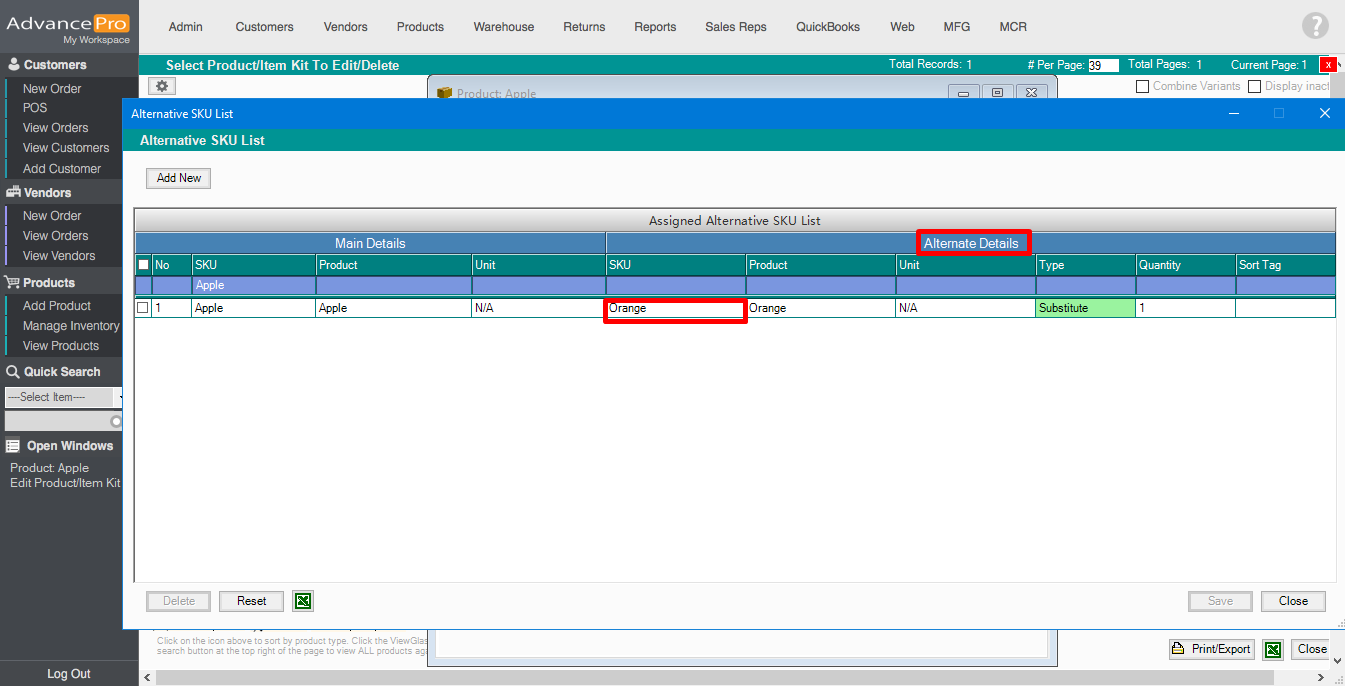Open the Select Item dropdown
The image size is (1345, 686).
coord(64,397)
